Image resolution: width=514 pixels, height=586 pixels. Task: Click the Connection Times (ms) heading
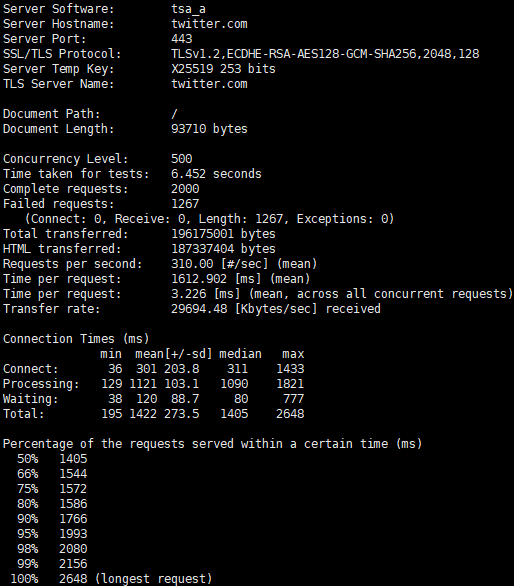(x=76, y=339)
